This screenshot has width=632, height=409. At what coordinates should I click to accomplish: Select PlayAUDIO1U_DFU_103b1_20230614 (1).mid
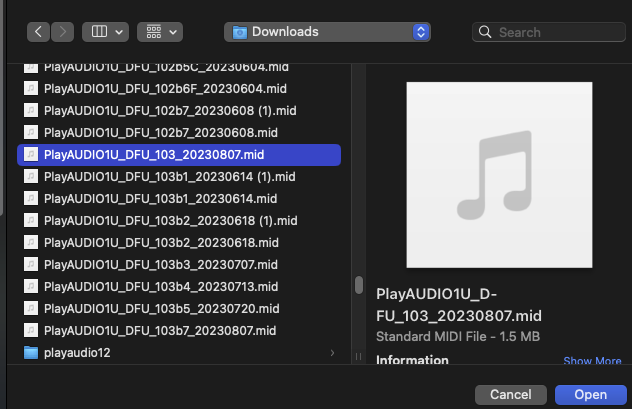[179, 176]
